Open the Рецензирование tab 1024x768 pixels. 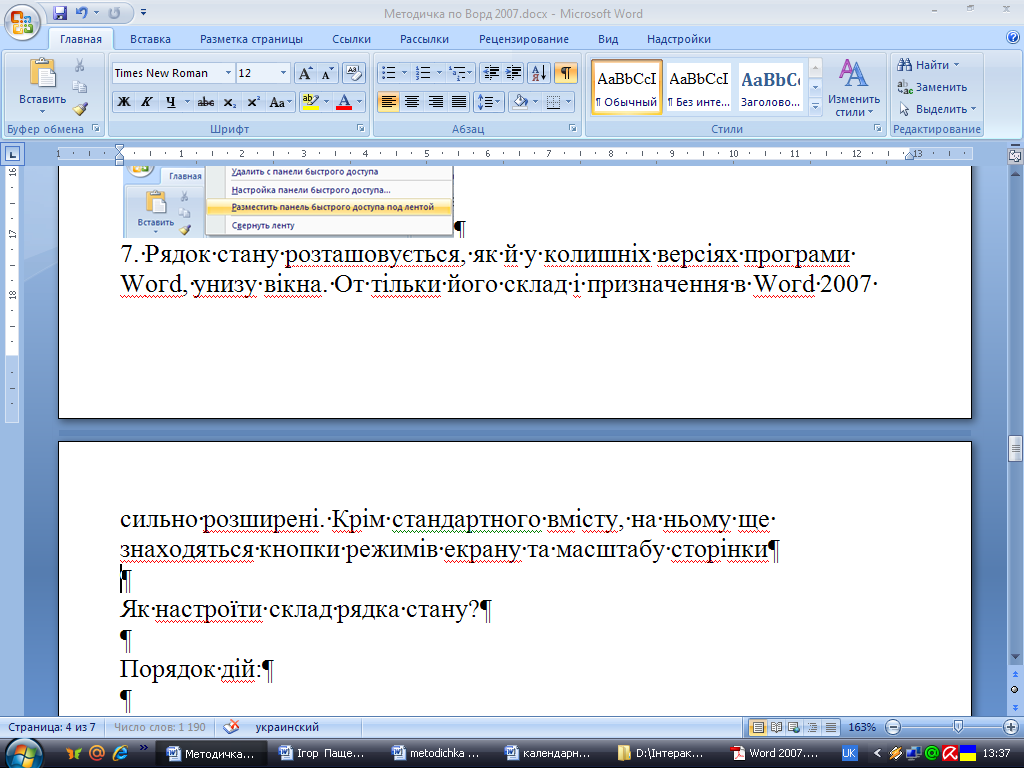[524, 39]
